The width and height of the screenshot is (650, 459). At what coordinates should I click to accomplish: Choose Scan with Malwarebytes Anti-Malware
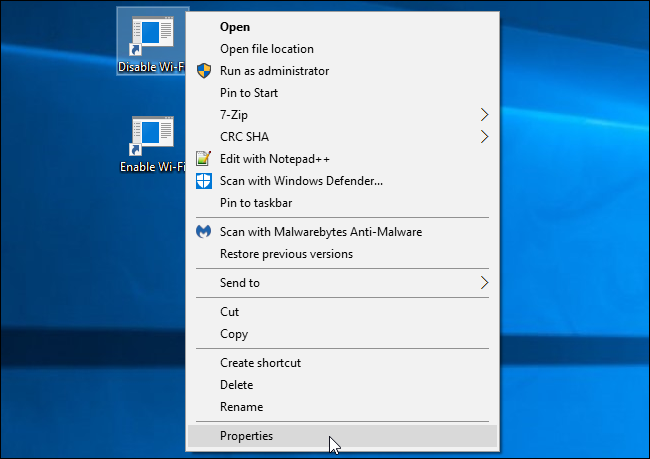pyautogui.click(x=342, y=232)
